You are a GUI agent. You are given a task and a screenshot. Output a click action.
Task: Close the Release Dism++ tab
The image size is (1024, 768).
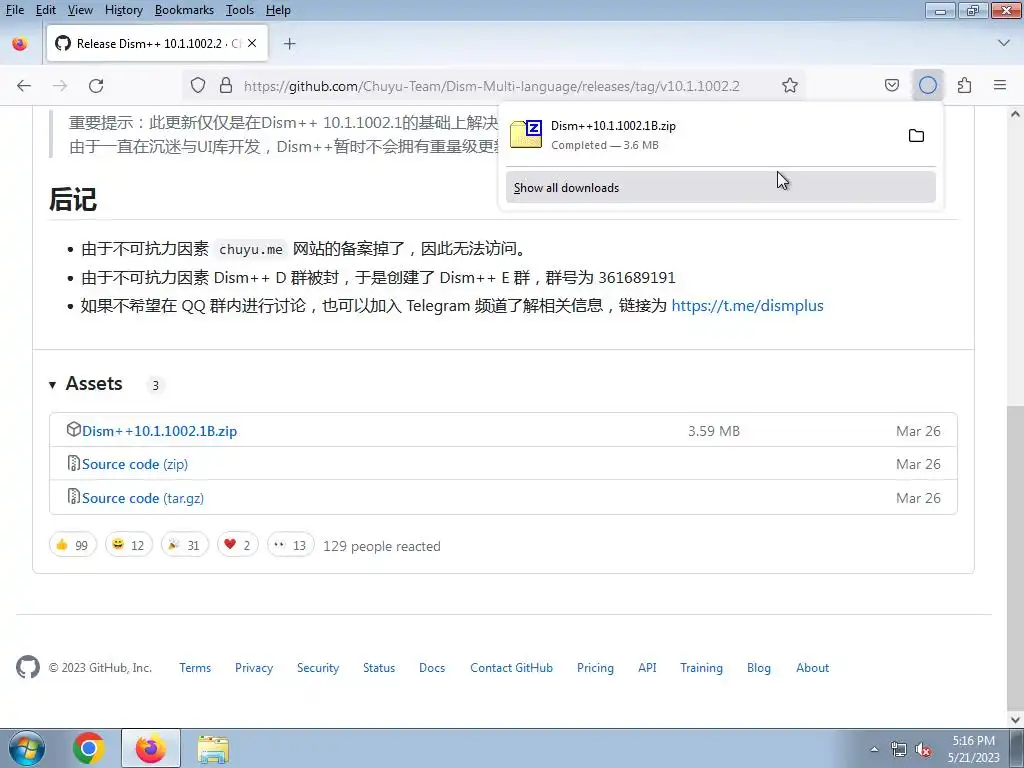click(252, 43)
